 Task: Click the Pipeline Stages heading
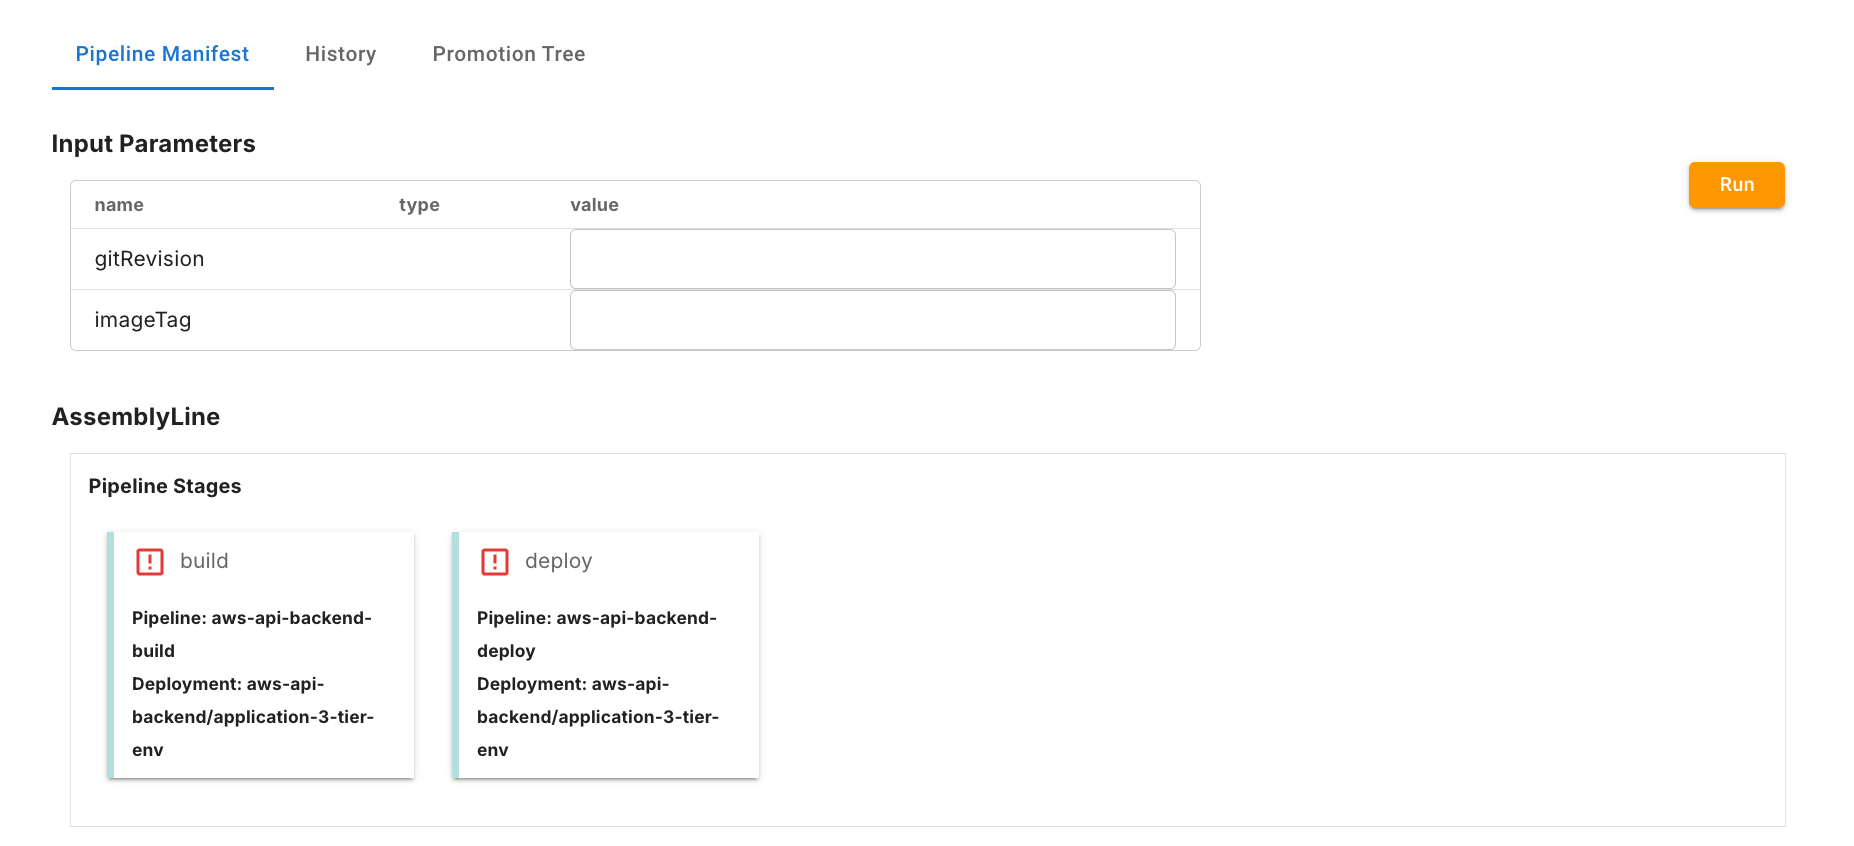(165, 486)
